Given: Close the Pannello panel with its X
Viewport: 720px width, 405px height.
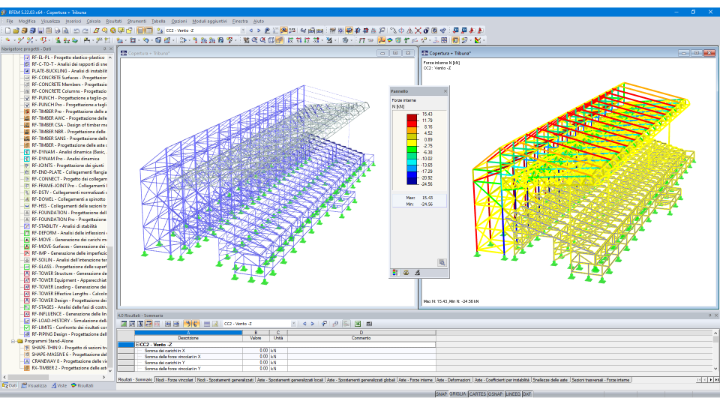Looking at the screenshot, I should (x=445, y=91).
